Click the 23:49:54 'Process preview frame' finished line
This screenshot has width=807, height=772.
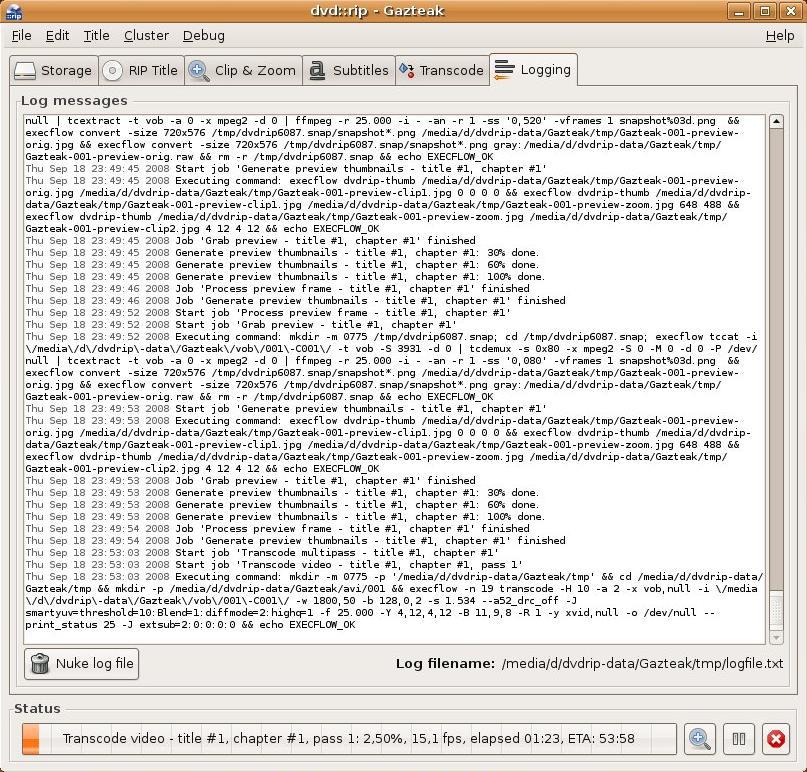[277, 529]
